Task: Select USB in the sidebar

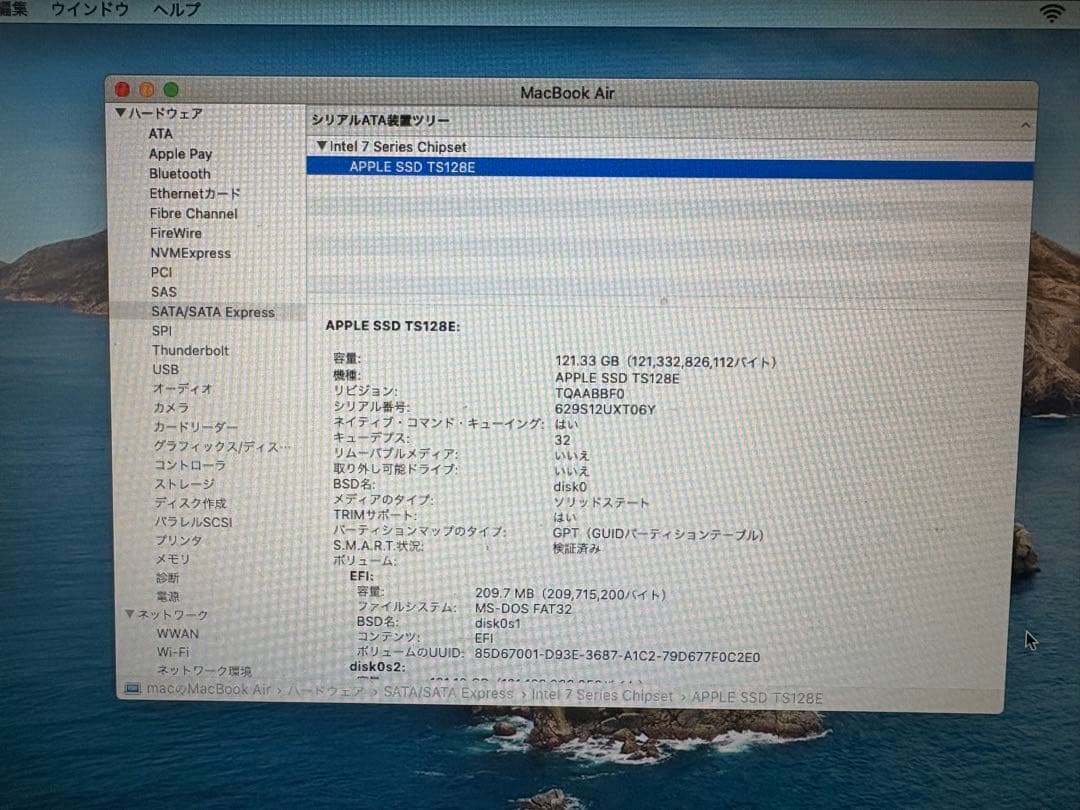Action: [165, 369]
